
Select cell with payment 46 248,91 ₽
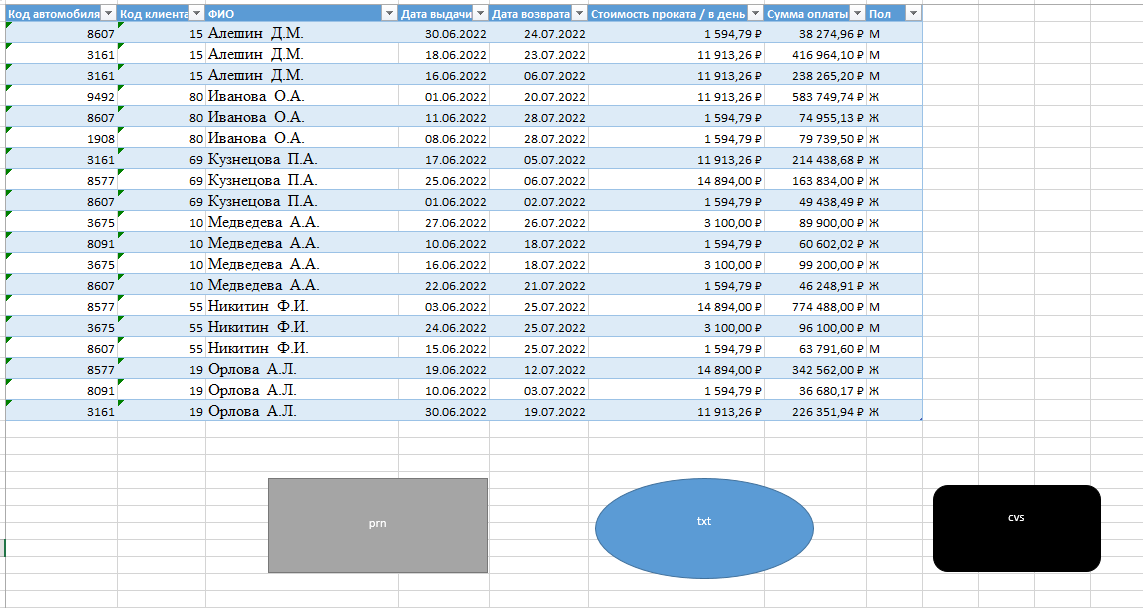(x=815, y=285)
